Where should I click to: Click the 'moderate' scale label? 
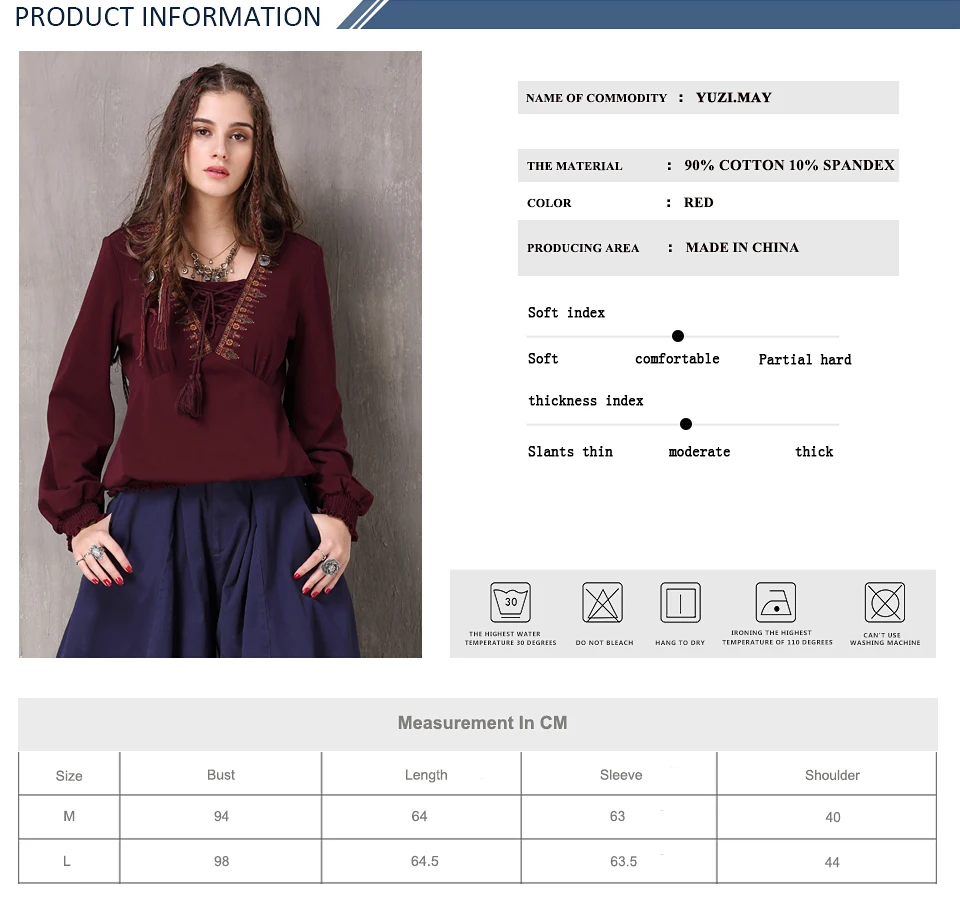[699, 452]
